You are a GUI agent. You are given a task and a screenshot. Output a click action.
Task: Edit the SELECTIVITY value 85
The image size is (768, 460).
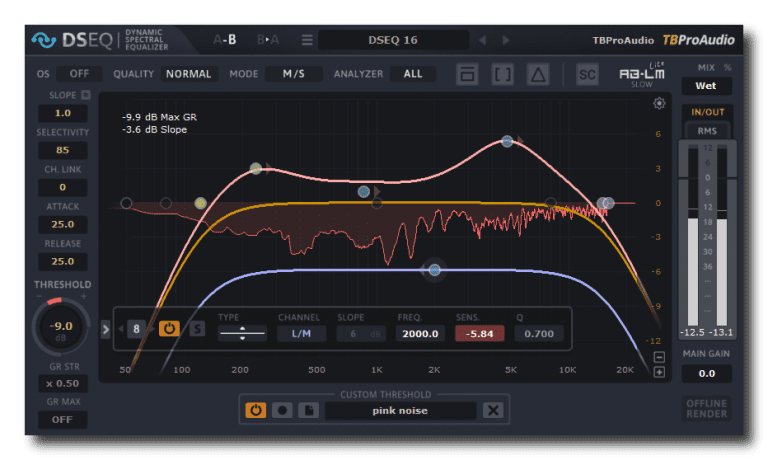63,150
